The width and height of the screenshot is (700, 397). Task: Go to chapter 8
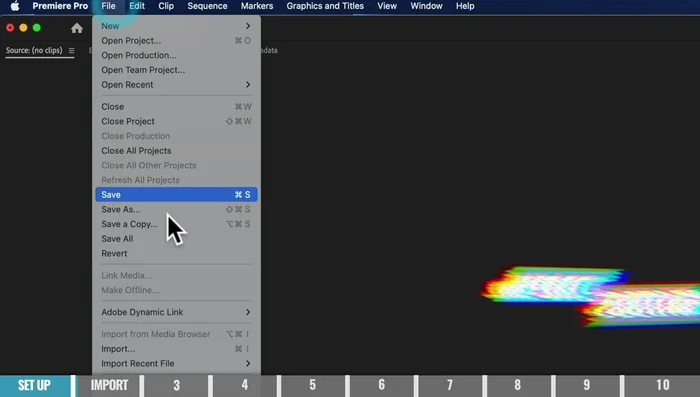(x=518, y=385)
